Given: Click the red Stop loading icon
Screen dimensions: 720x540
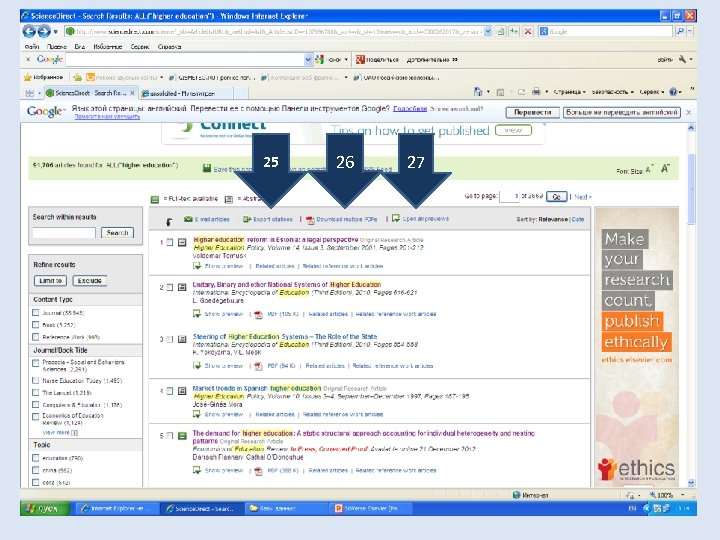Looking at the screenshot, I should 528,31.
